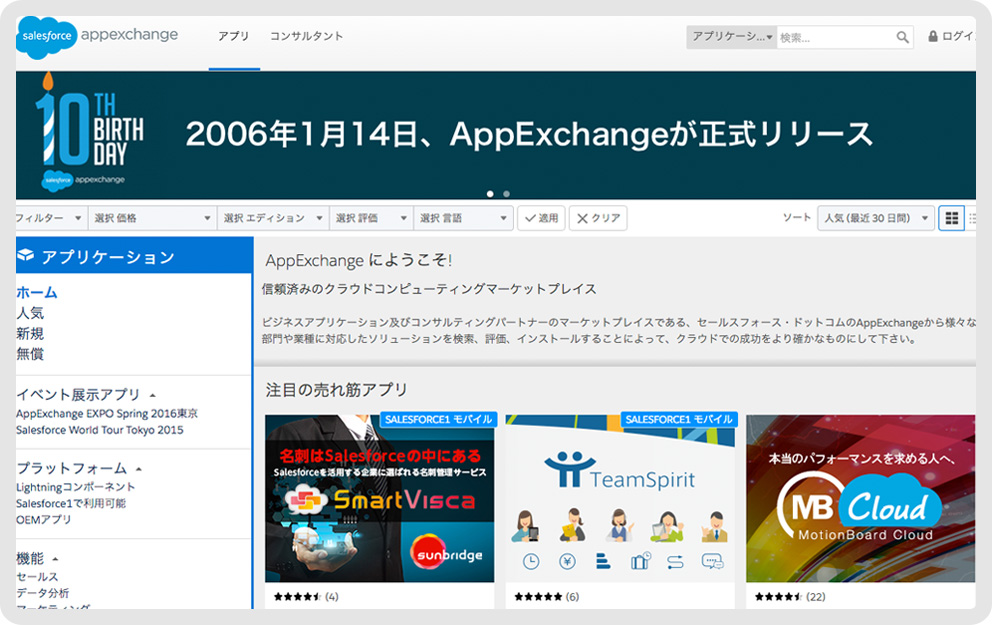This screenshot has width=992, height=625.
Task: Click the TeamSpirit clock icon
Action: (x=531, y=561)
